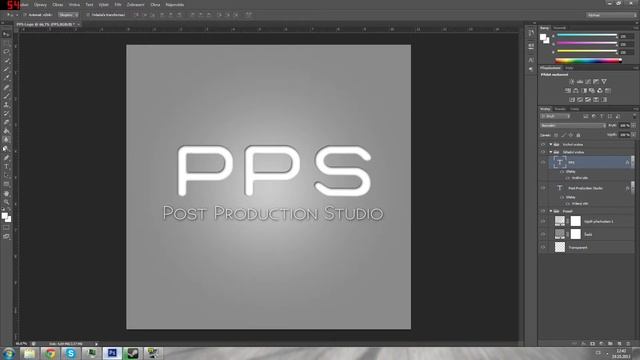Click add layer style fx icon at panel bottom

583,344
